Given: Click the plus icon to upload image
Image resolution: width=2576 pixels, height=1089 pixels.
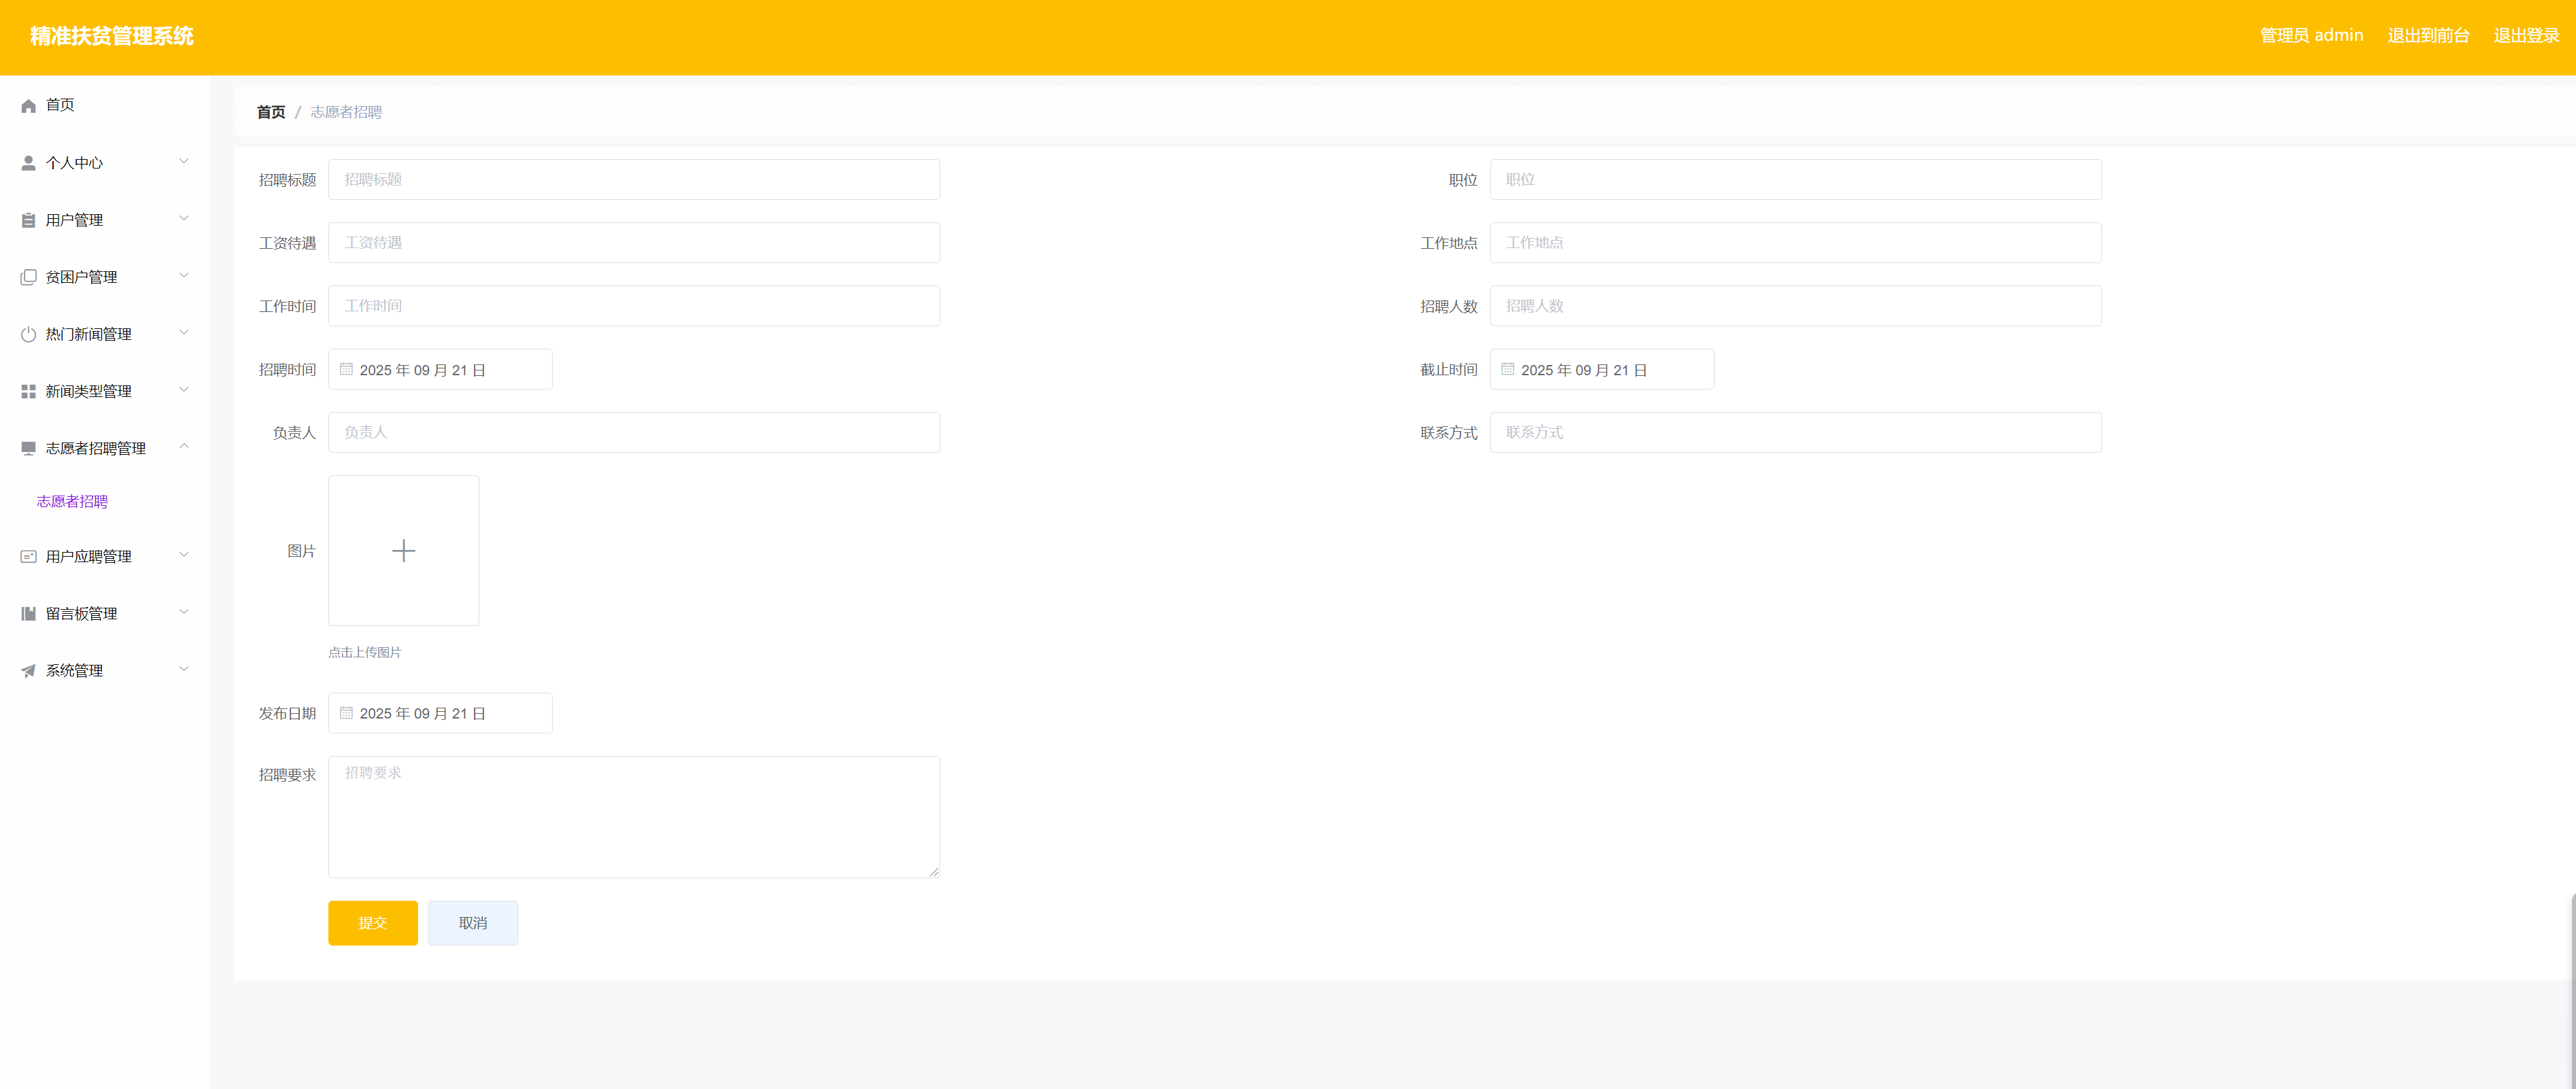Looking at the screenshot, I should (x=403, y=551).
